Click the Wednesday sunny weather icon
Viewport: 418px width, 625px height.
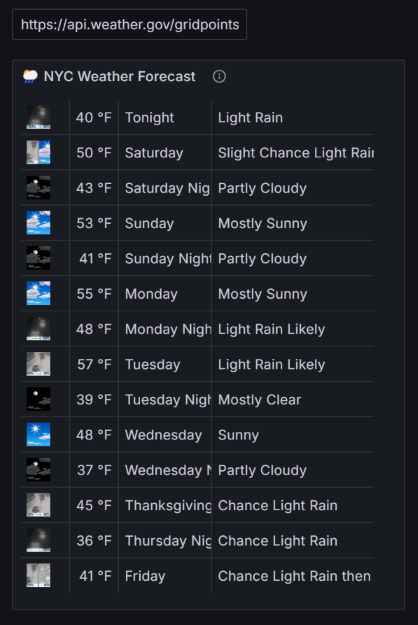[x=38, y=434]
